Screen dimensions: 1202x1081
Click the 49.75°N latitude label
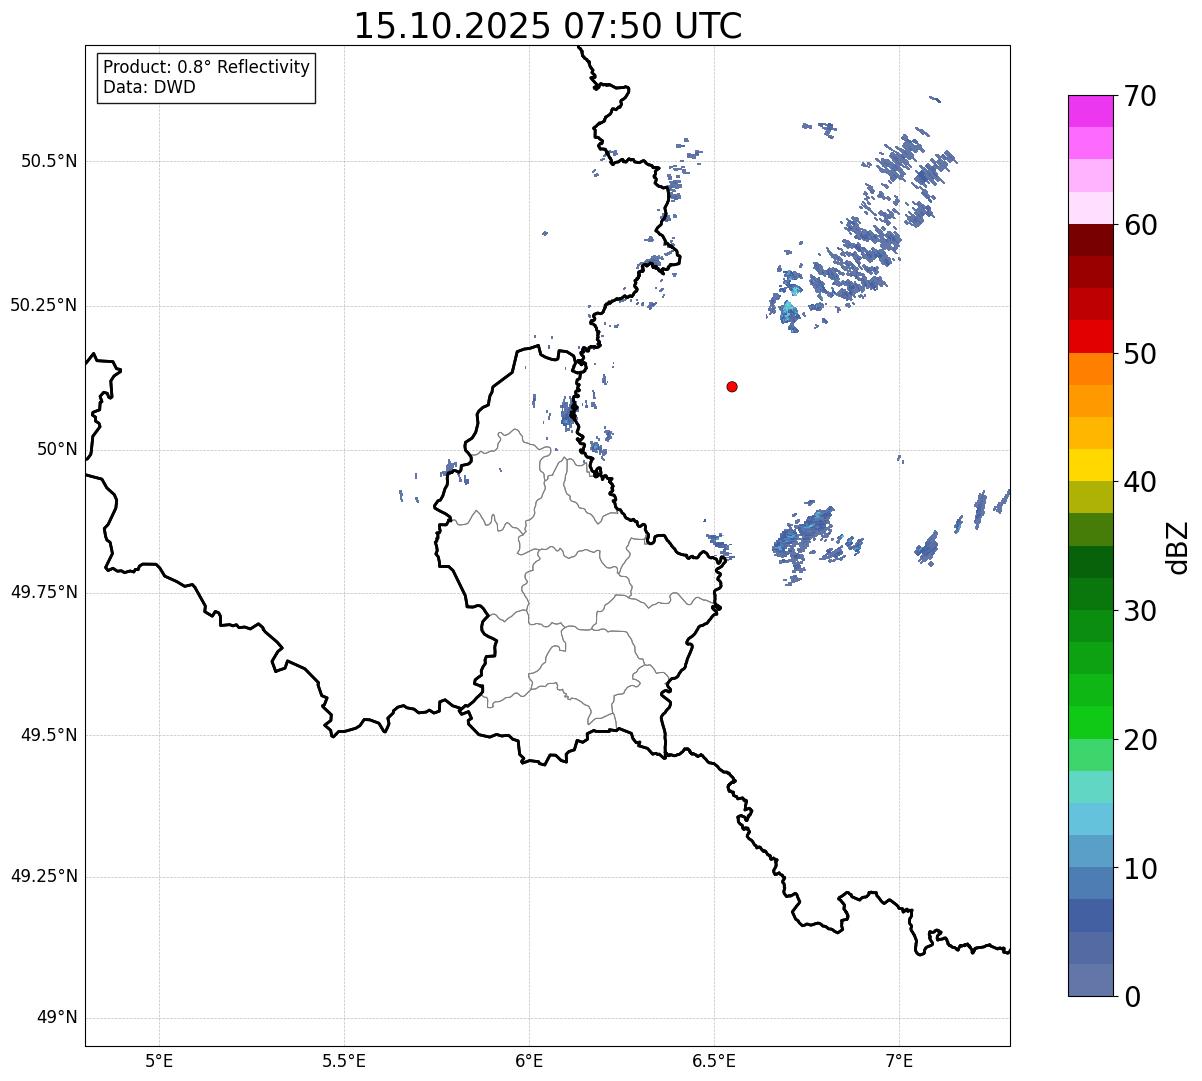point(44,592)
